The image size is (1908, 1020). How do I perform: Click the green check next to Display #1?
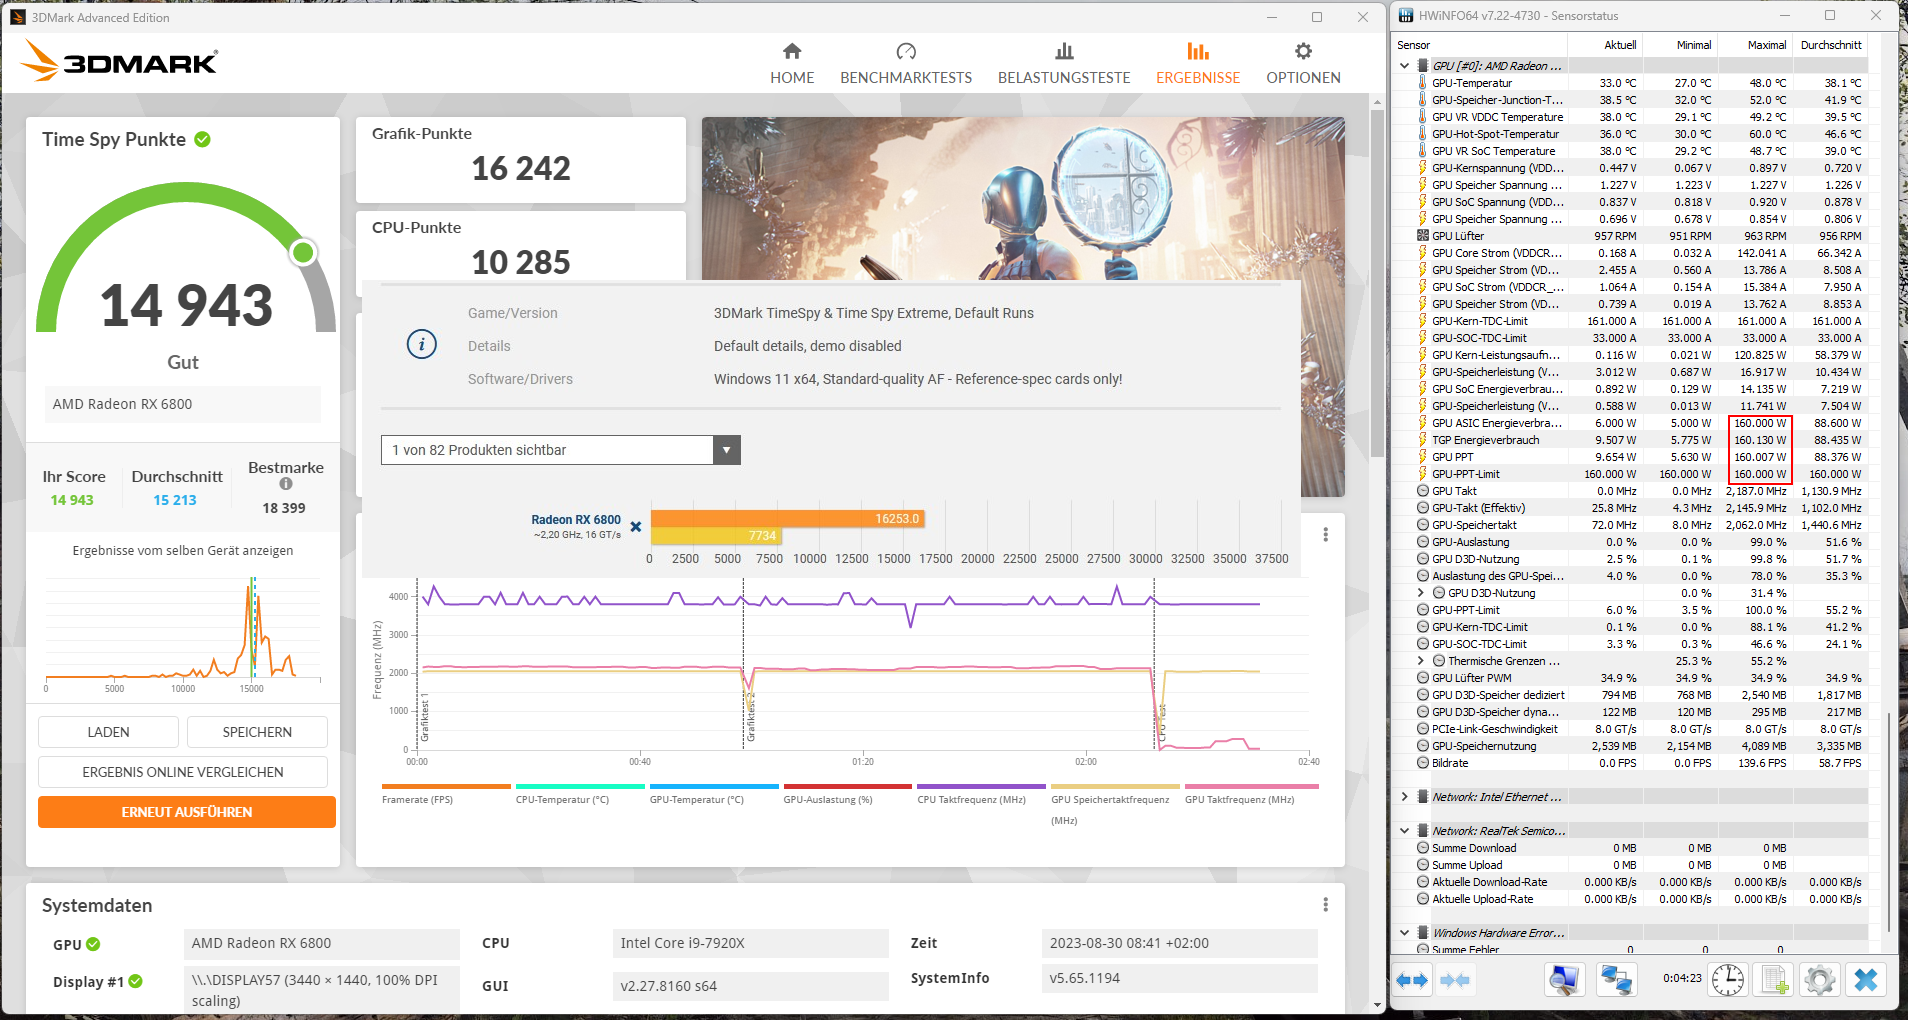(x=136, y=982)
